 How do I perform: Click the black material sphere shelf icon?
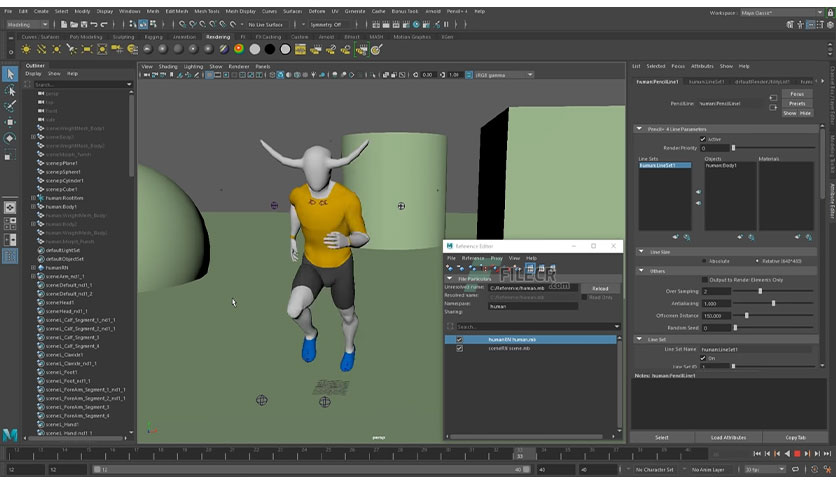[270, 50]
